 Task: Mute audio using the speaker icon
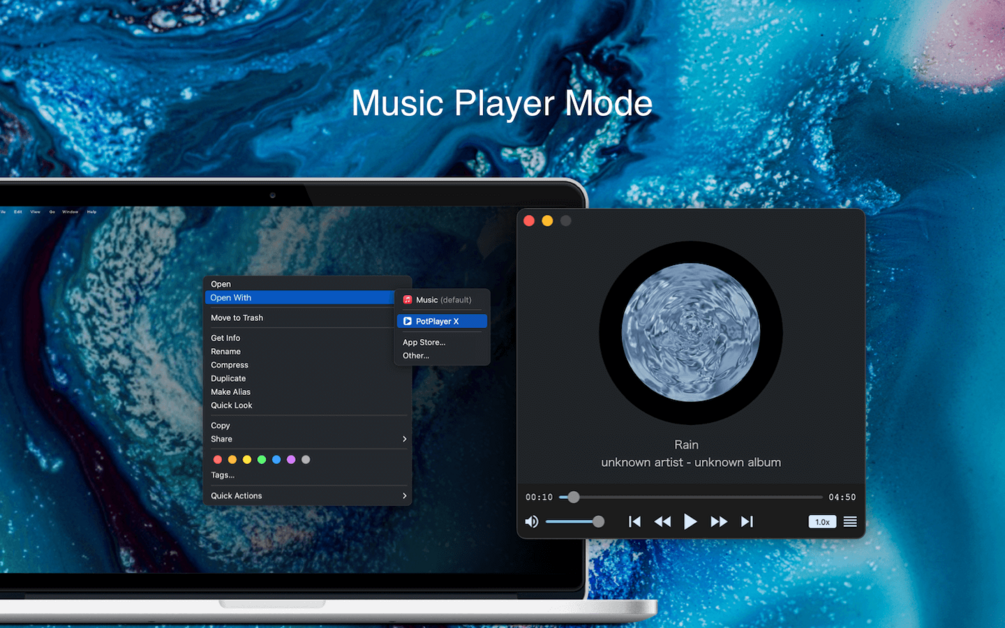(531, 520)
